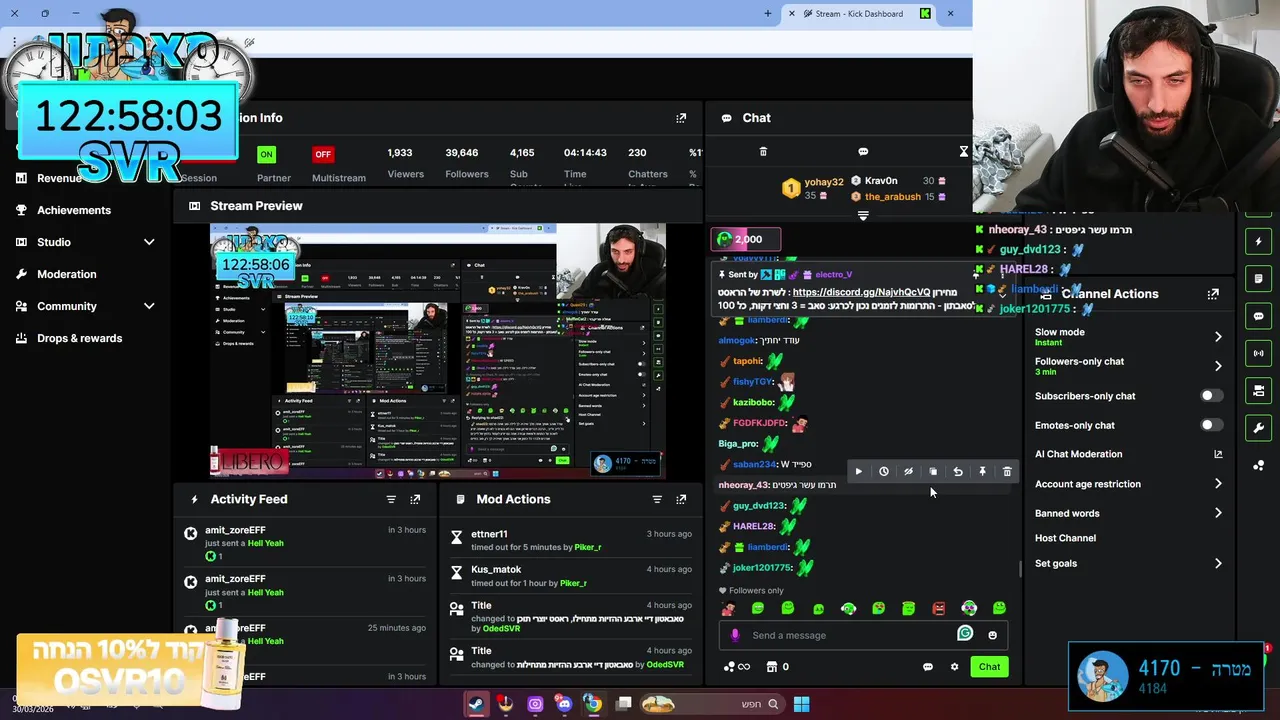This screenshot has height=720, width=1280.
Task: Pop out the Mod Actions panel
Action: tap(681, 499)
